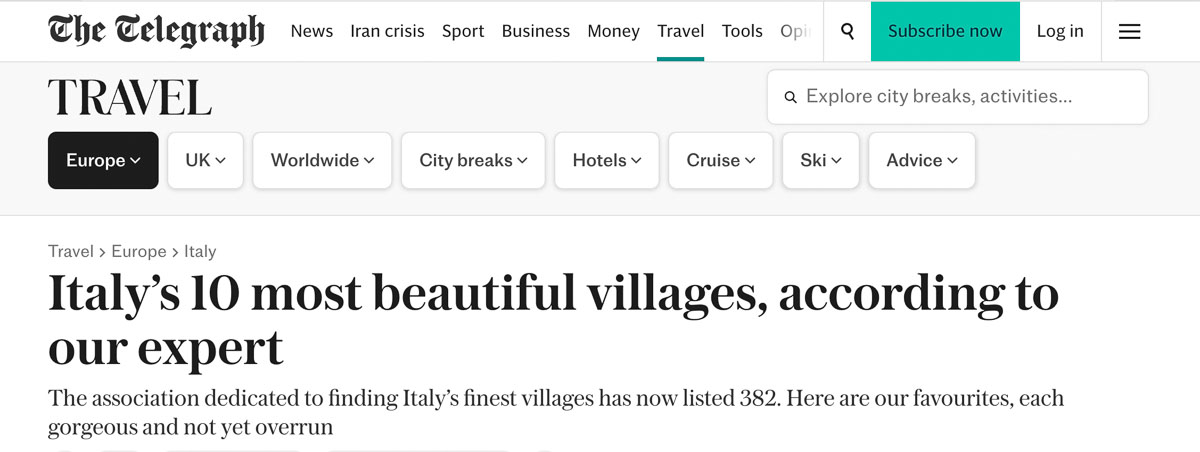Expand the Cruise dropdown

tap(721, 160)
